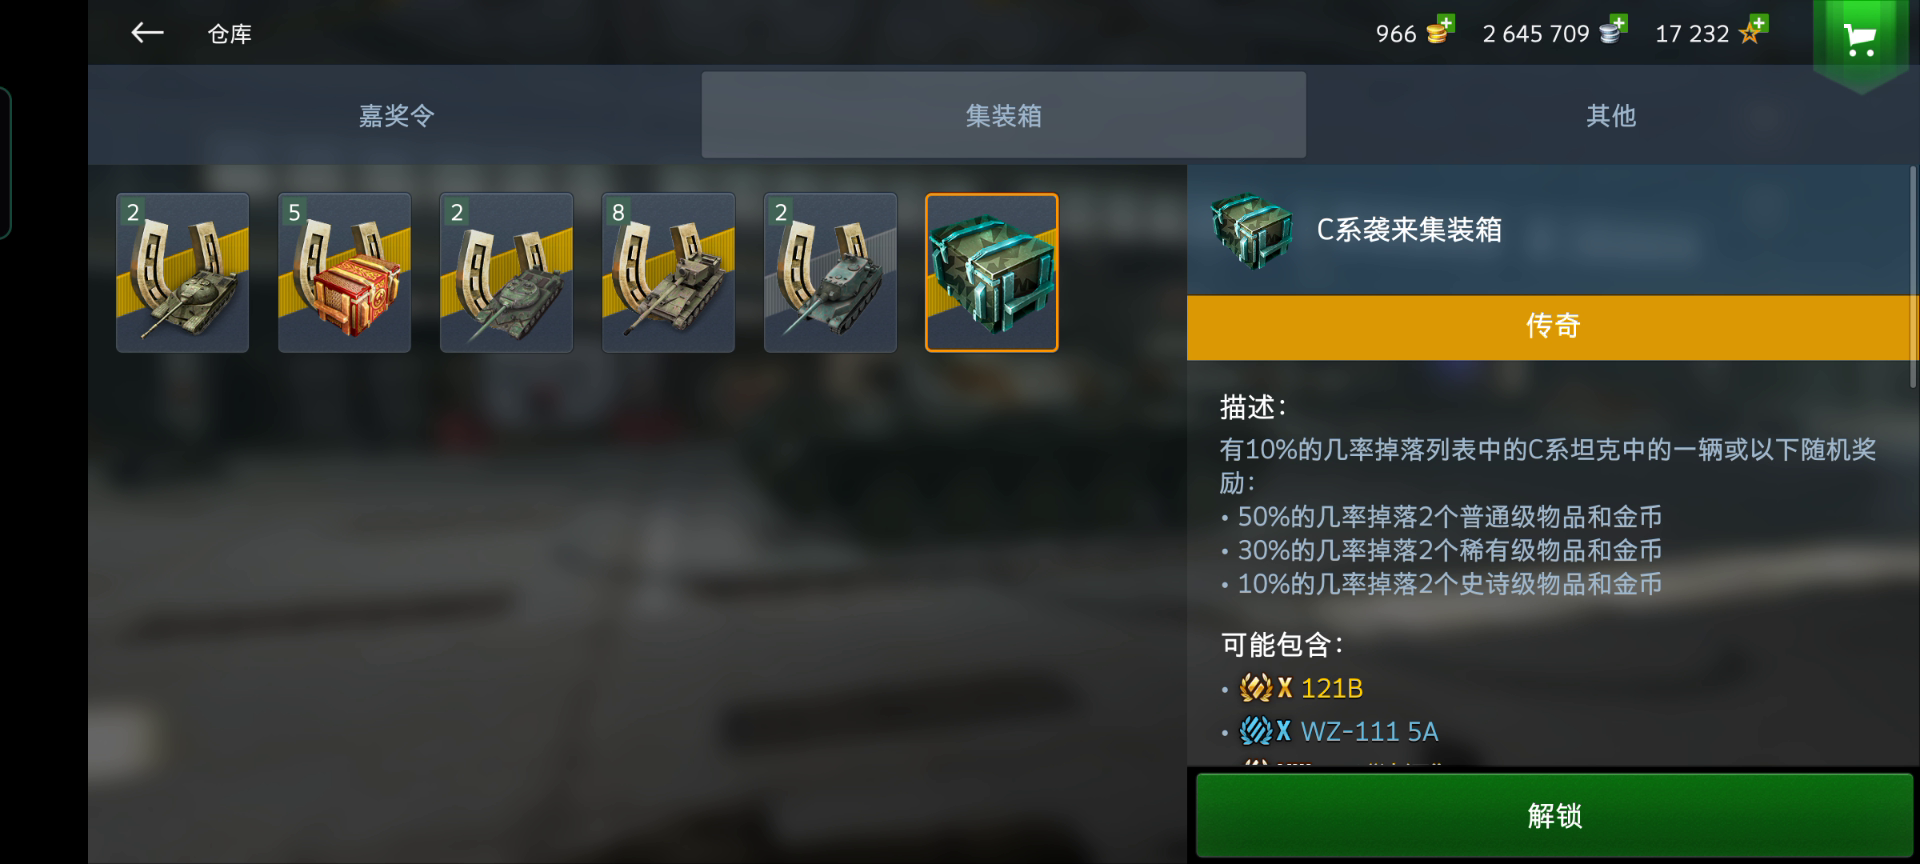Go back using the arrow icon
The height and width of the screenshot is (864, 1920).
click(x=147, y=33)
